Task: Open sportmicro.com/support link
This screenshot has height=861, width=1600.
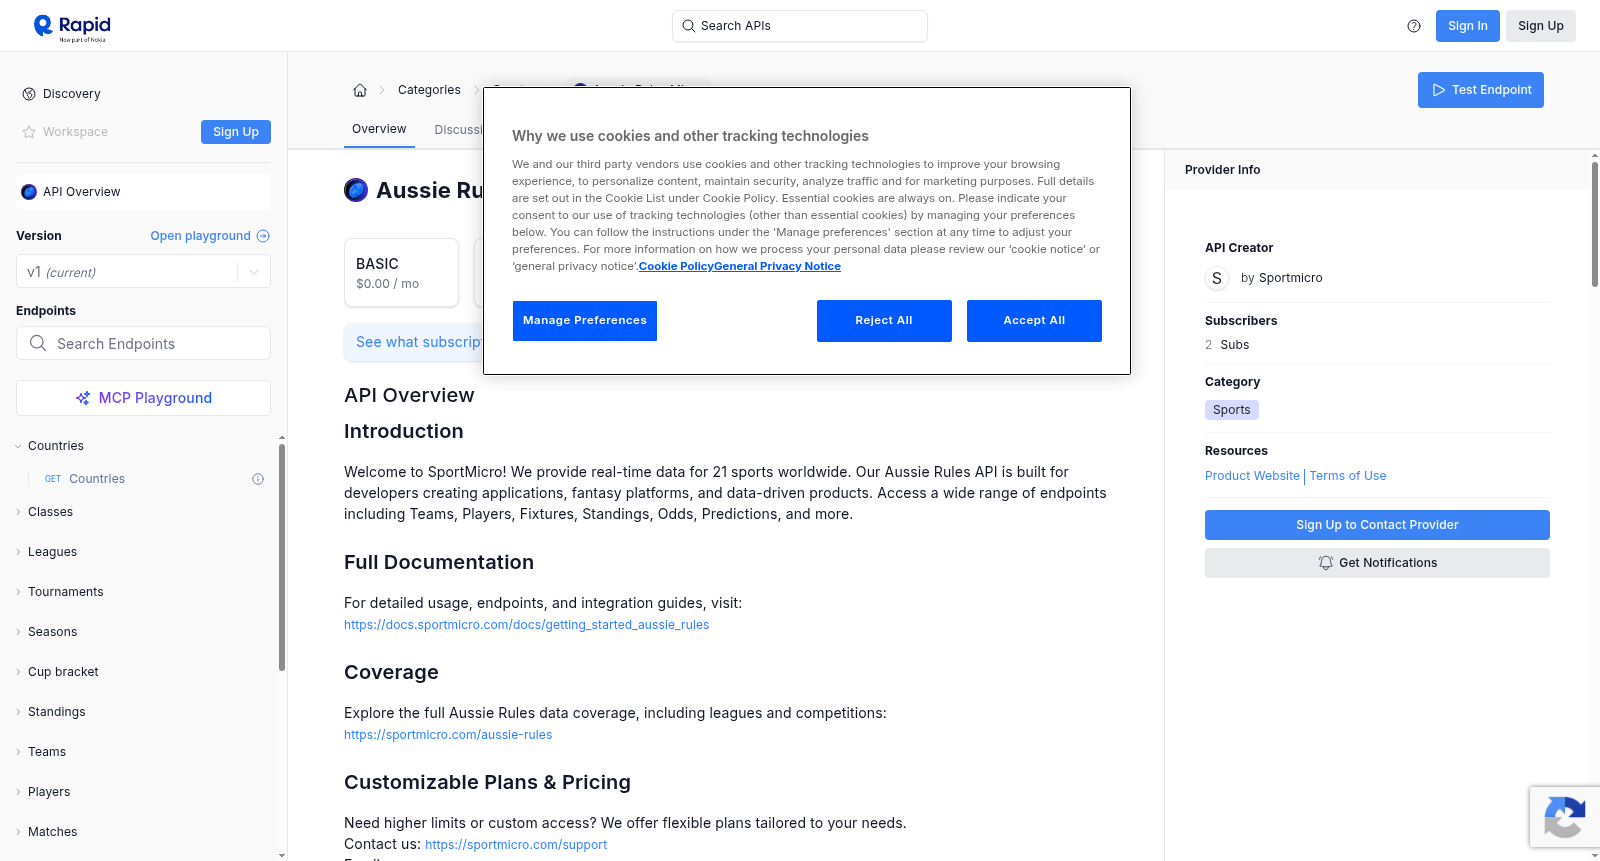Action: tap(516, 845)
